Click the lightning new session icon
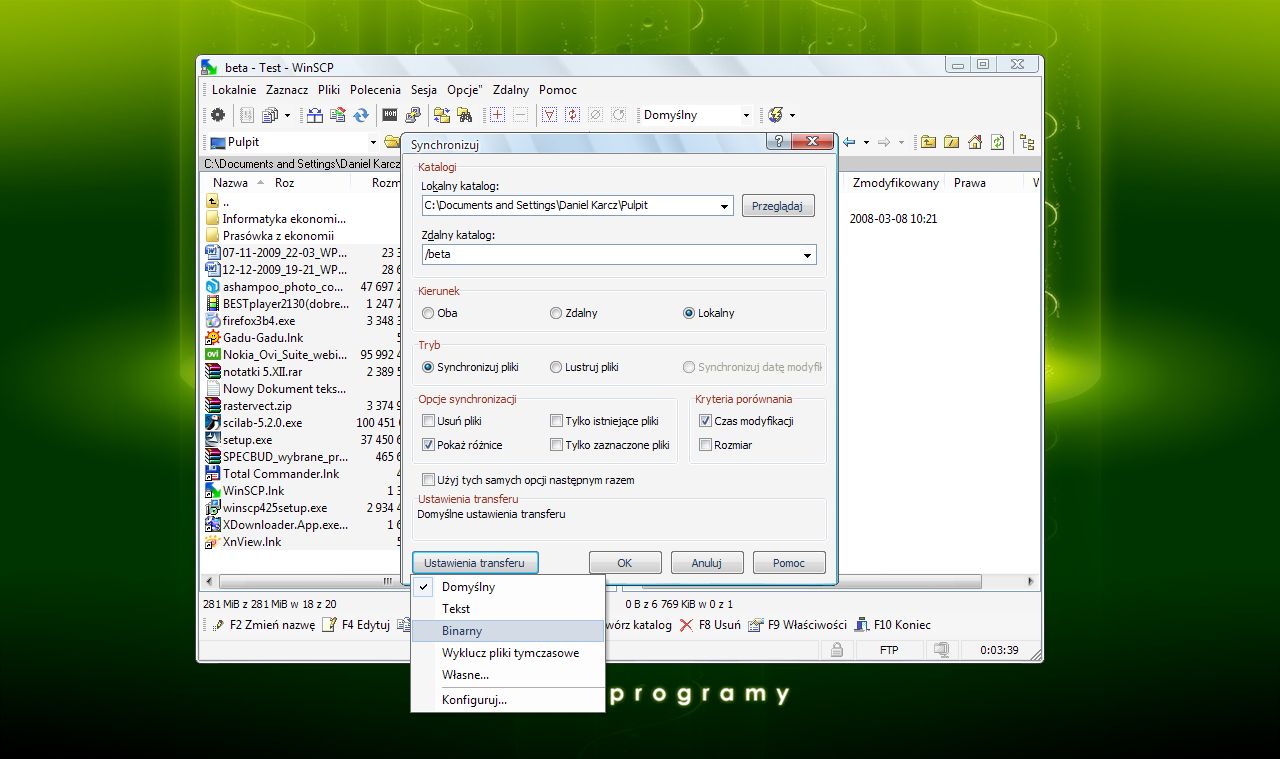Viewport: 1280px width, 759px height. 774,115
